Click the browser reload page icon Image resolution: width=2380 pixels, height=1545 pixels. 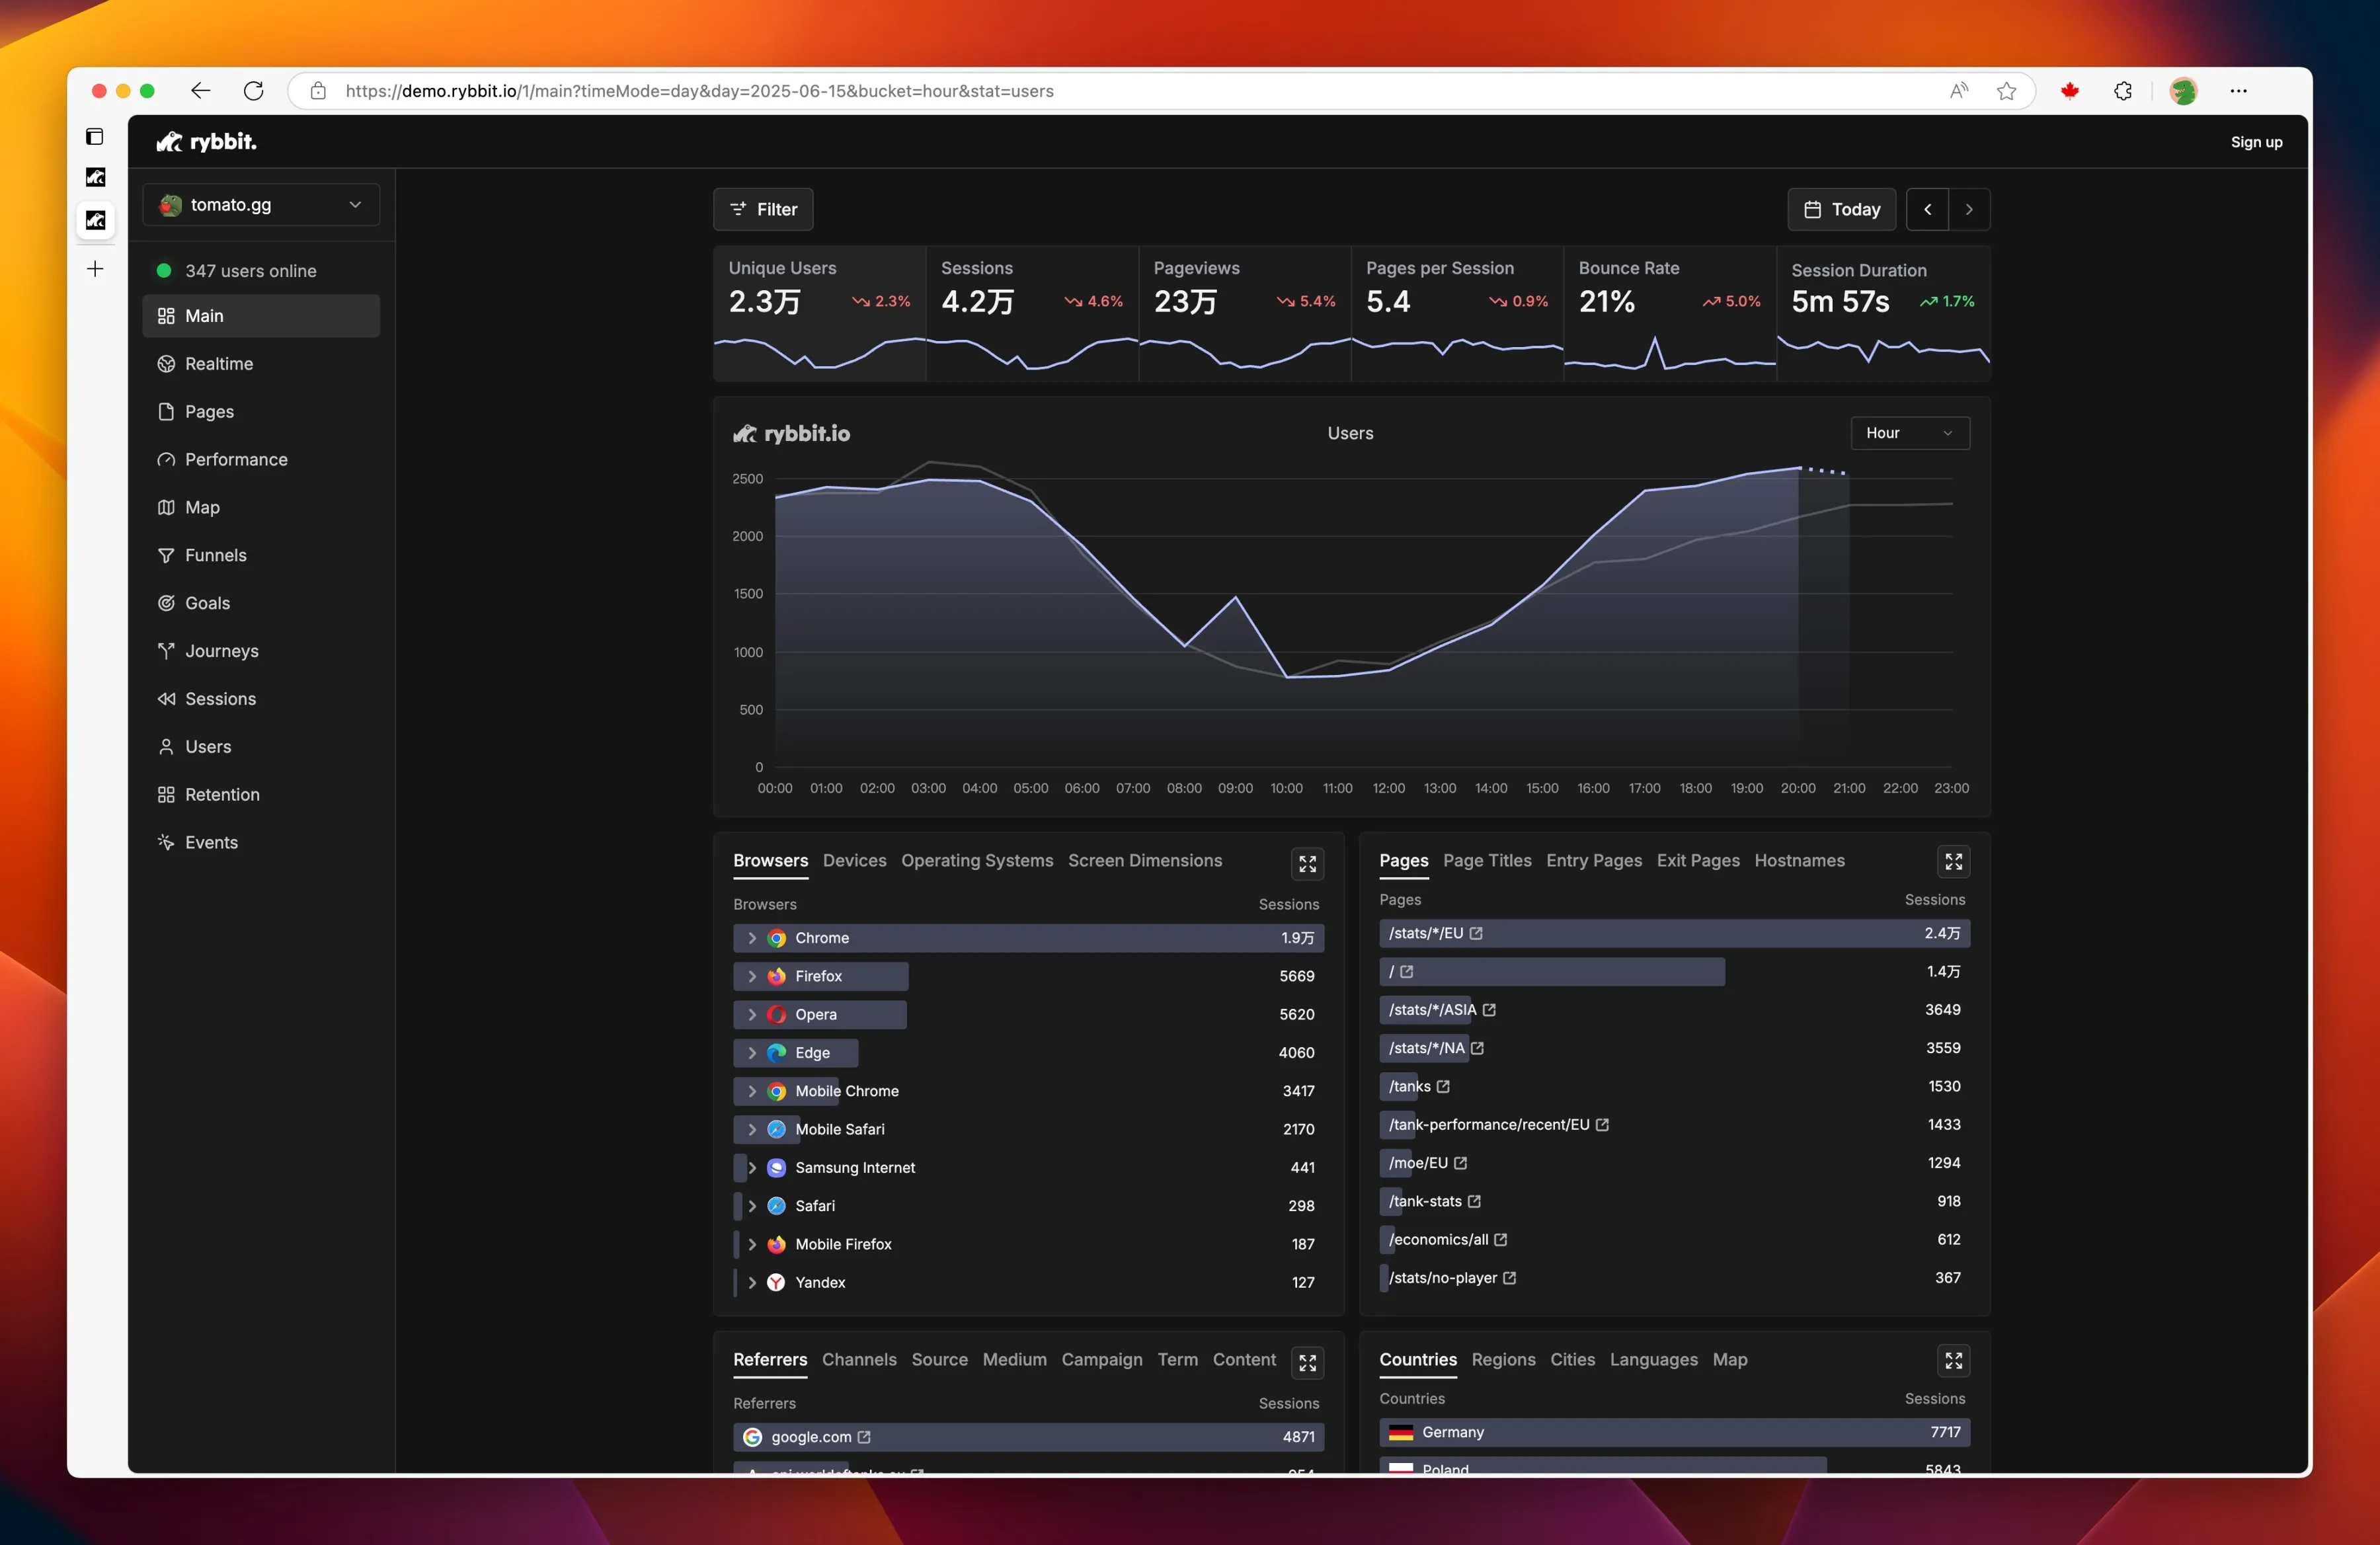pyautogui.click(x=254, y=91)
